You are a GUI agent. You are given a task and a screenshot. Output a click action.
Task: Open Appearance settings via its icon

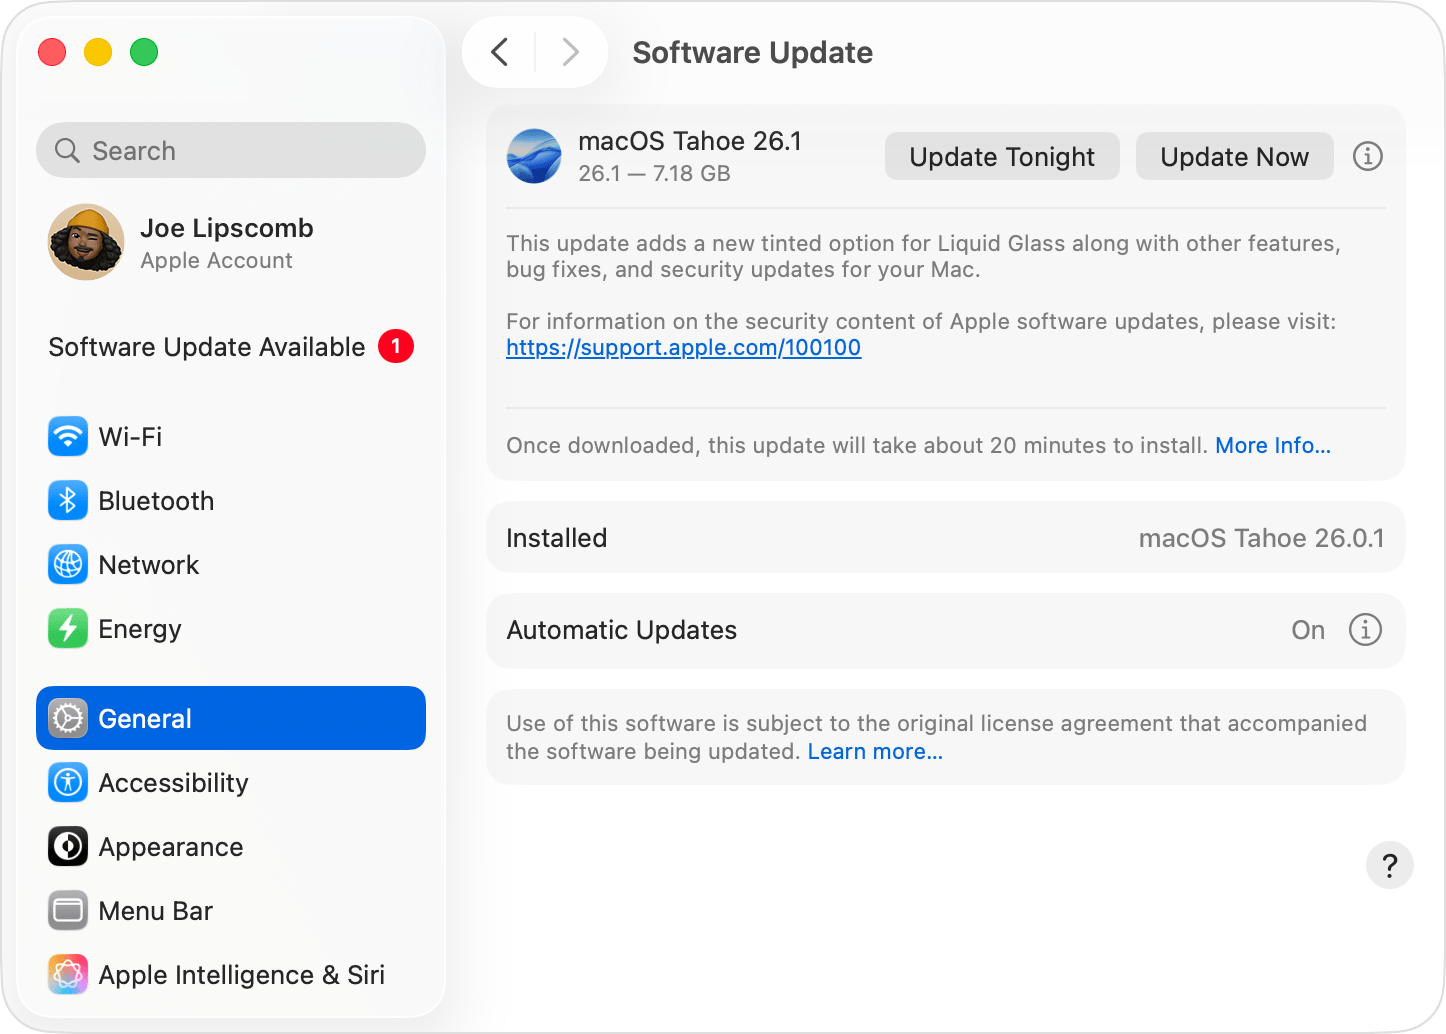click(x=67, y=846)
